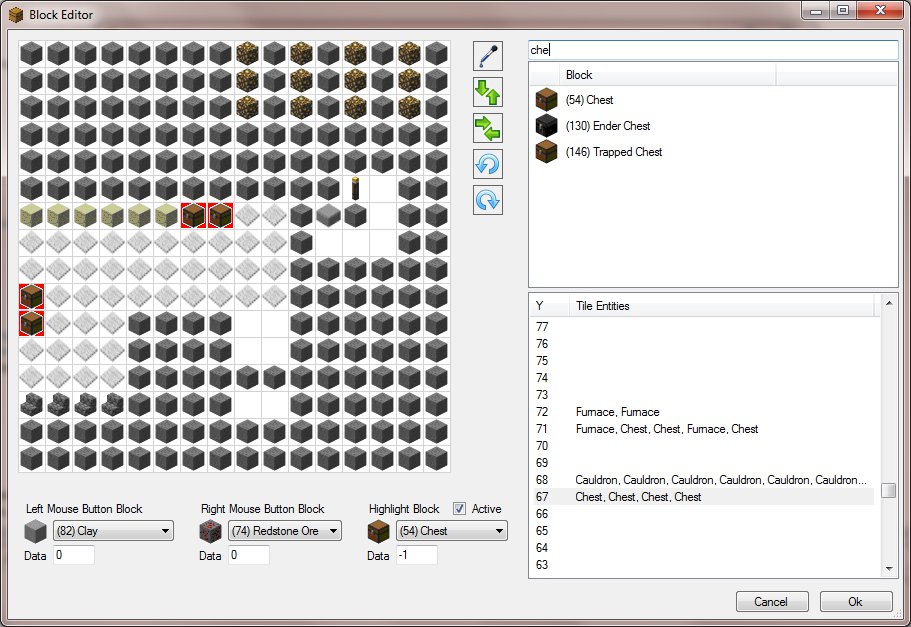The image size is (911, 627).
Task: Click the 'Right Mouse Button Block' label
Action: [x=262, y=509]
